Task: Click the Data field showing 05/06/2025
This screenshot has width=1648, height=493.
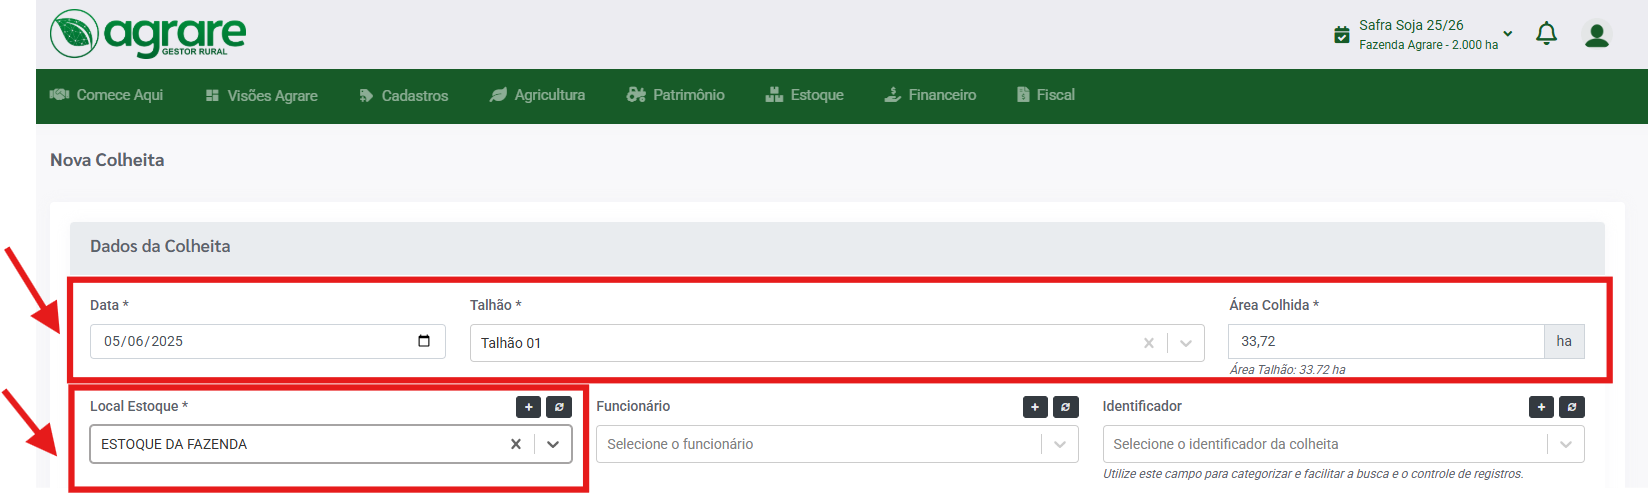Action: (268, 341)
